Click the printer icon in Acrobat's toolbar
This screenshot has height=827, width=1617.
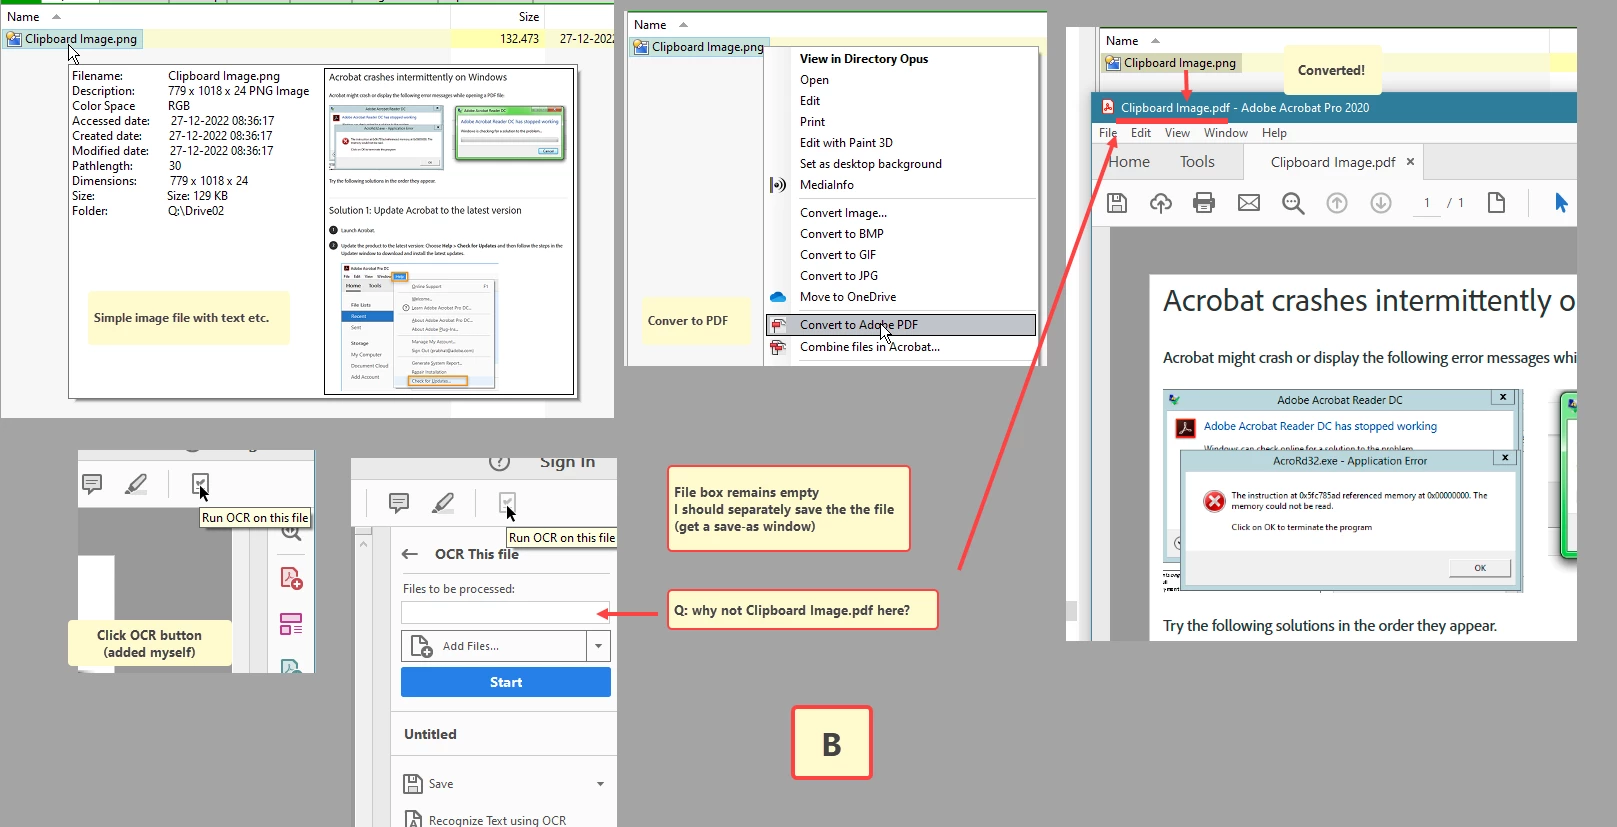click(x=1204, y=203)
